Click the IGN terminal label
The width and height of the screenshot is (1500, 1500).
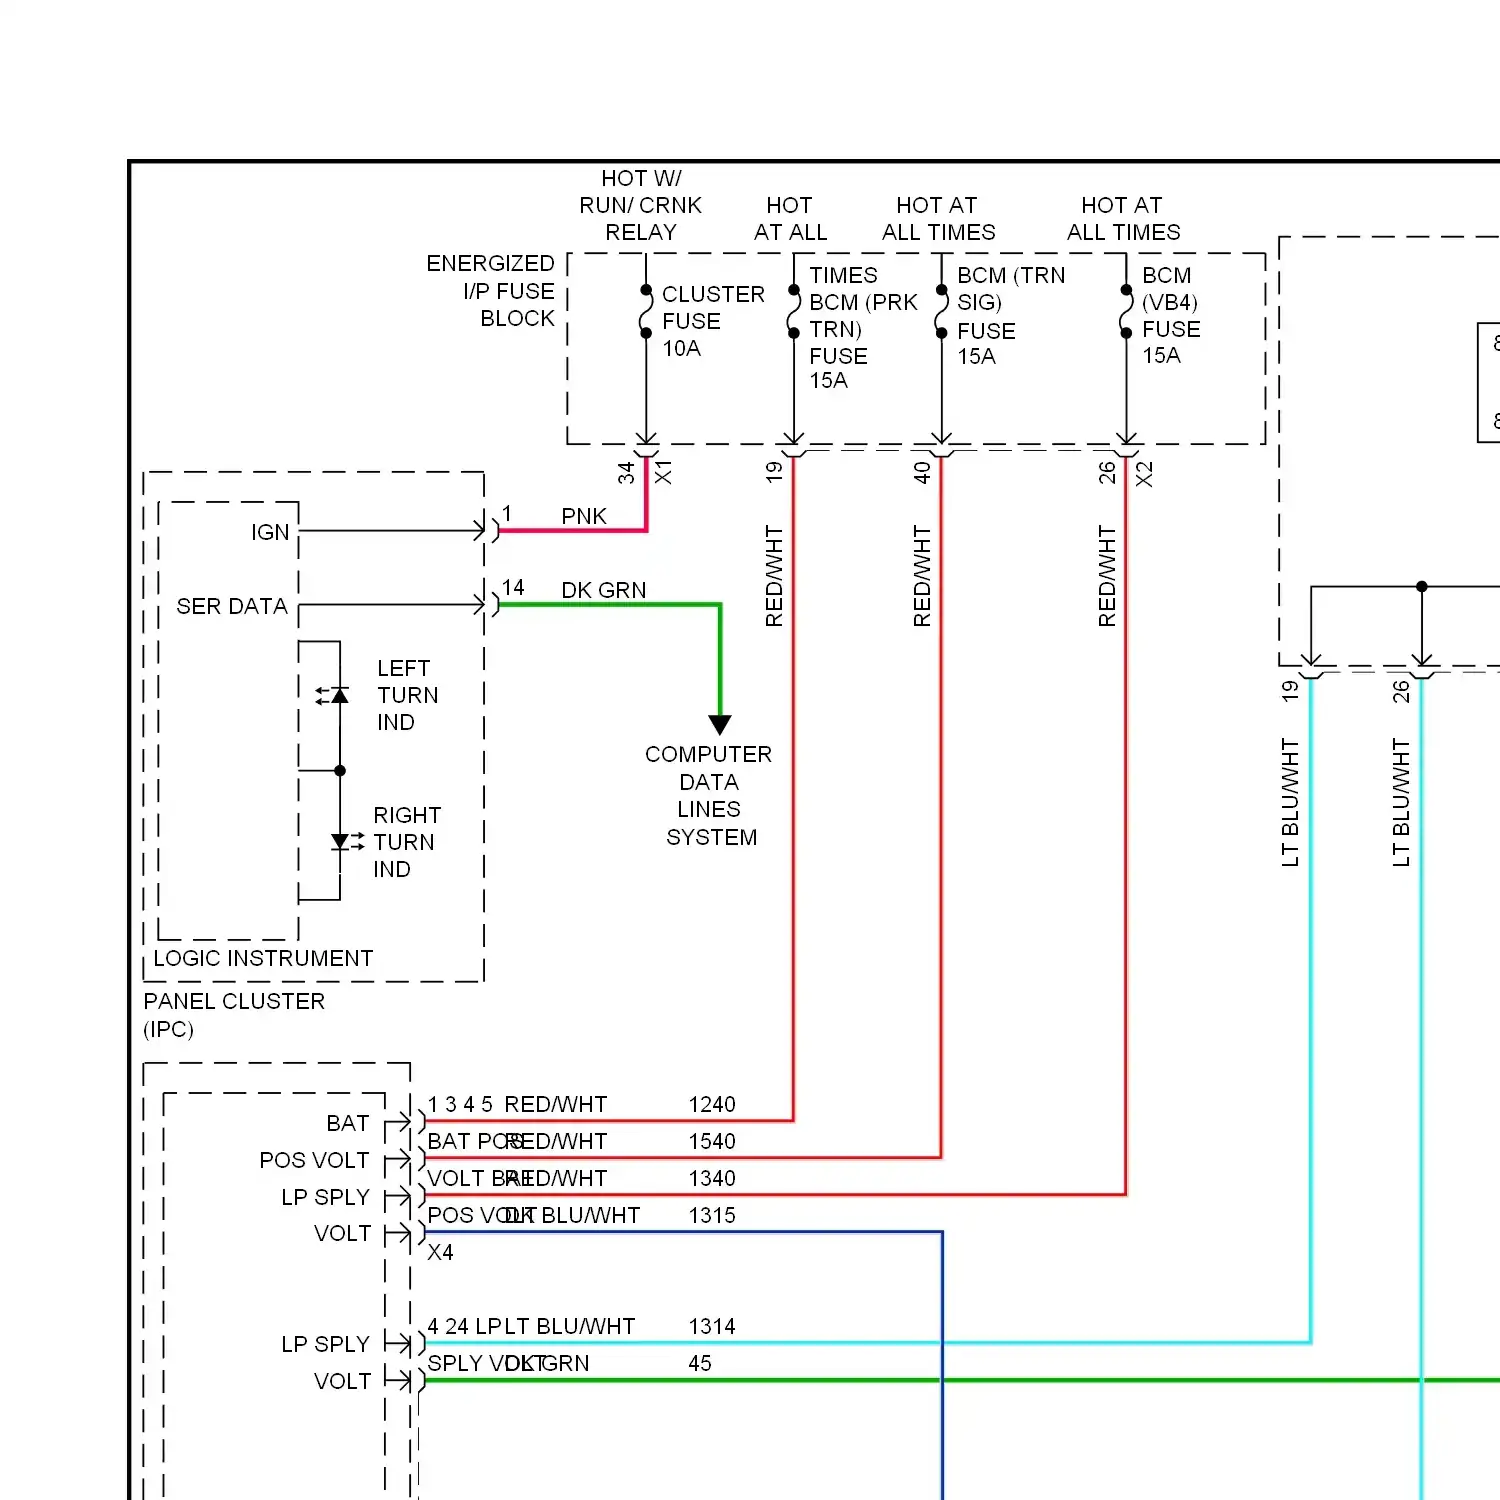tap(270, 532)
